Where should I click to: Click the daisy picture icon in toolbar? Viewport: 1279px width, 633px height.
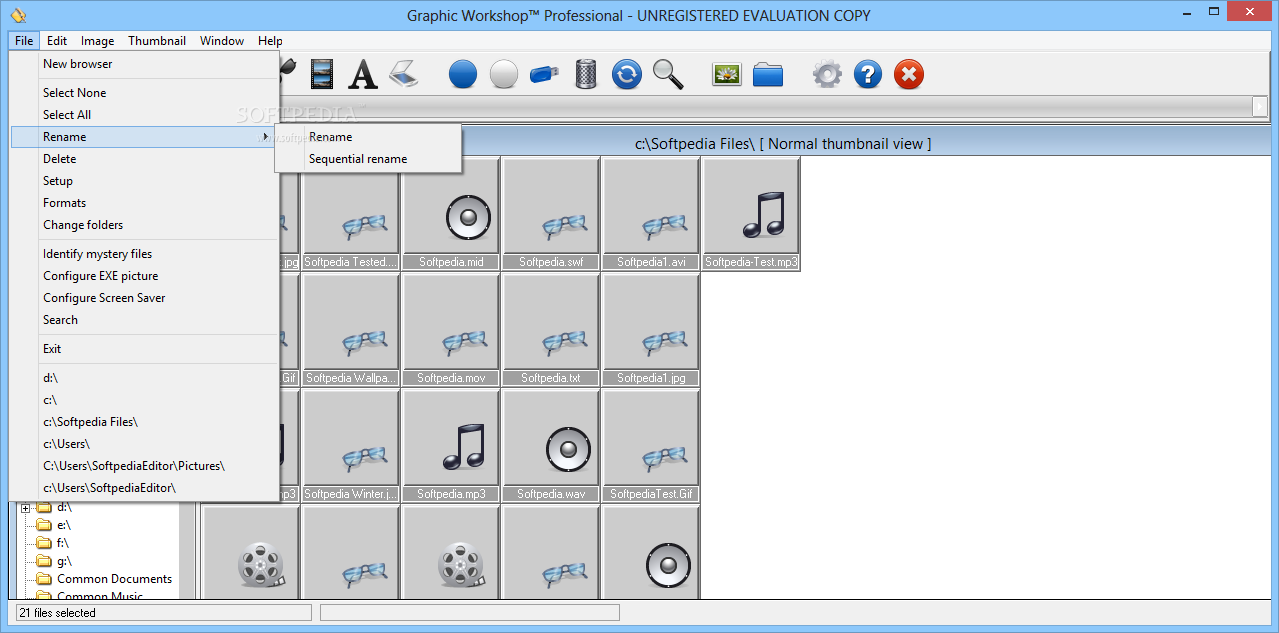[x=727, y=74]
